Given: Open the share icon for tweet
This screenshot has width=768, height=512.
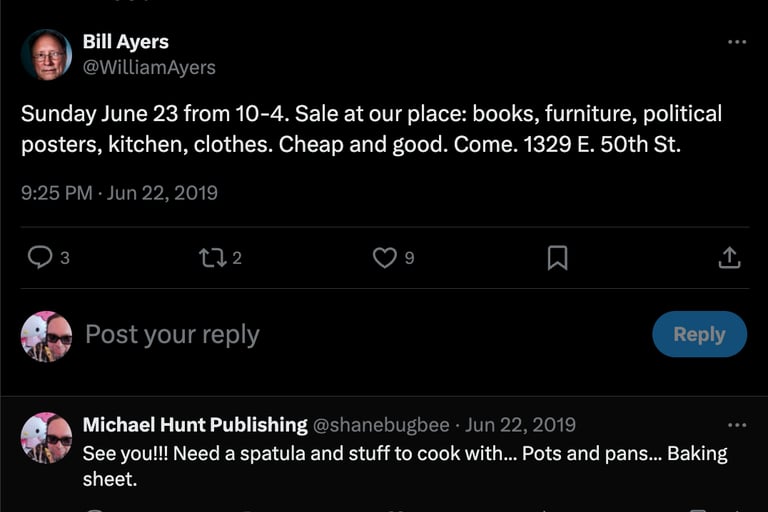Looking at the screenshot, I should click(730, 258).
